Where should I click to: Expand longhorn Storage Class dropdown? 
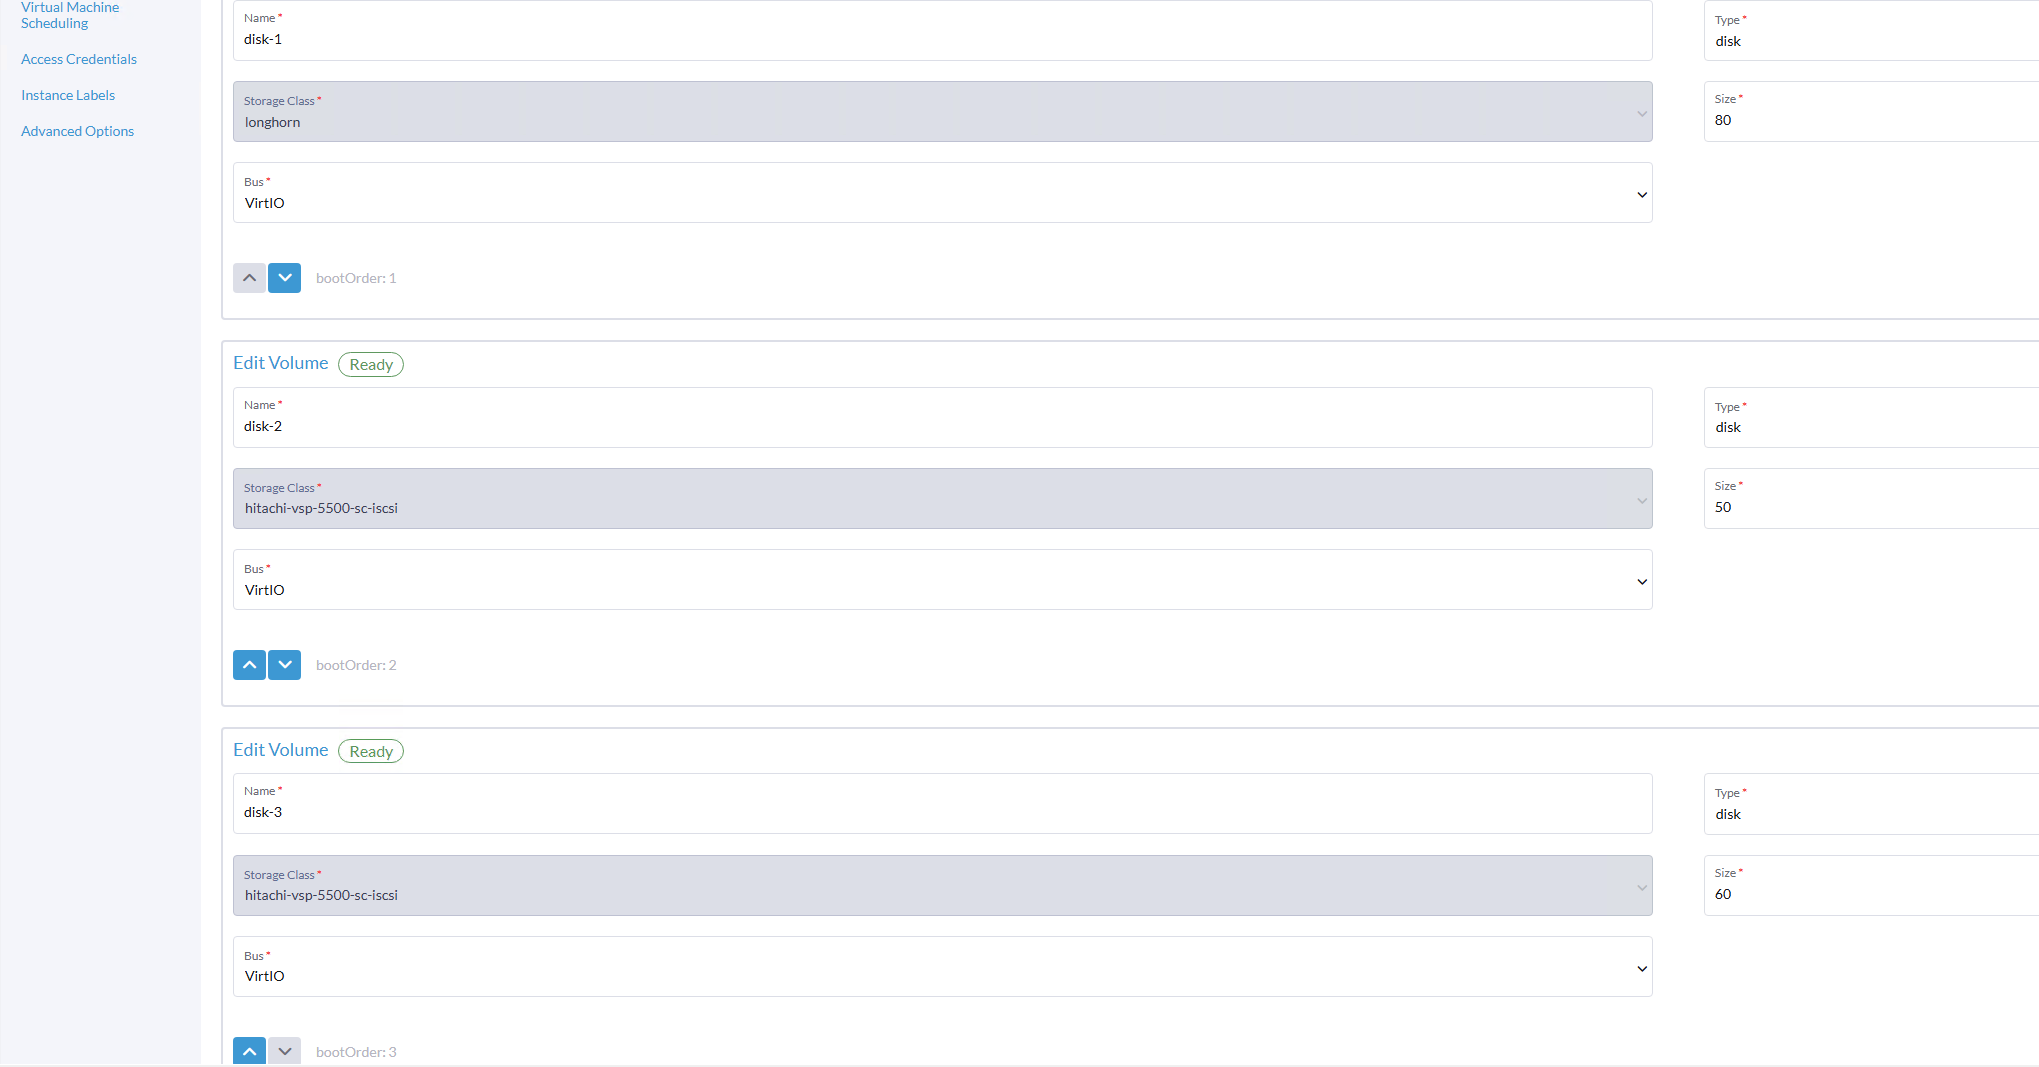click(x=942, y=112)
